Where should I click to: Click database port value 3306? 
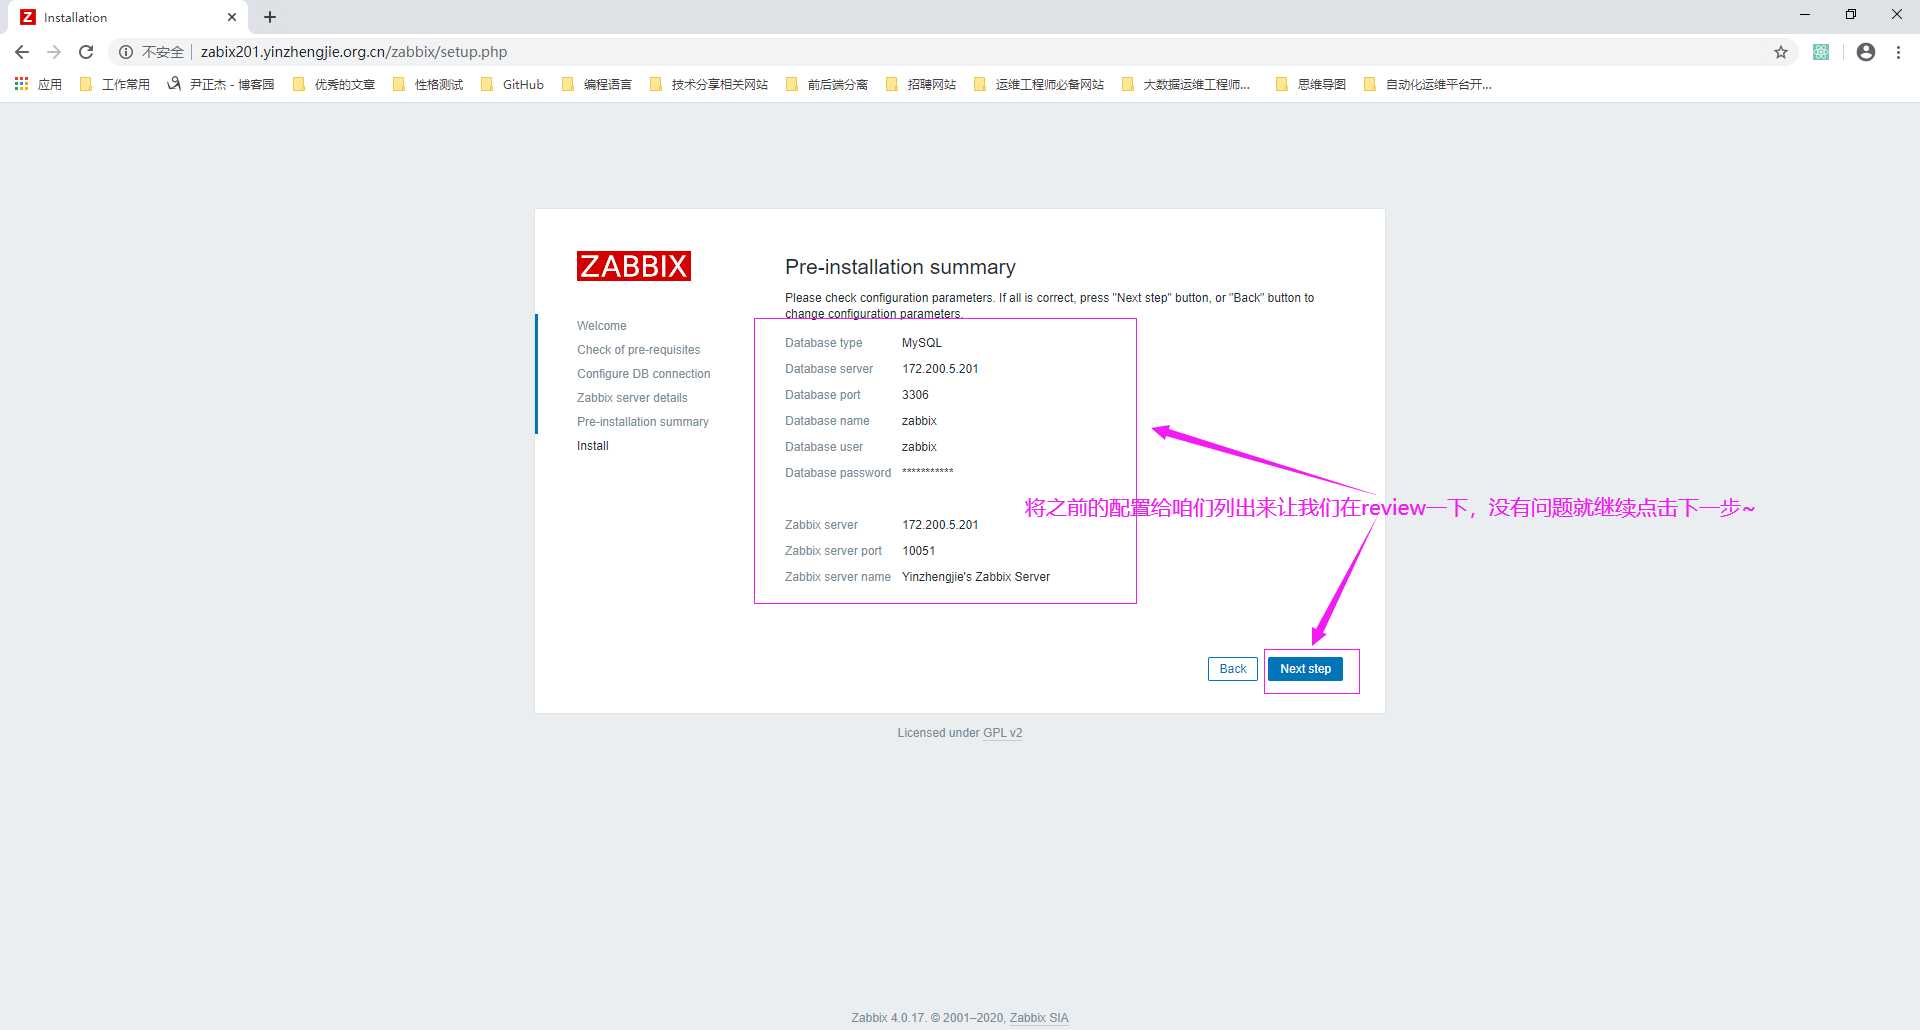point(915,395)
